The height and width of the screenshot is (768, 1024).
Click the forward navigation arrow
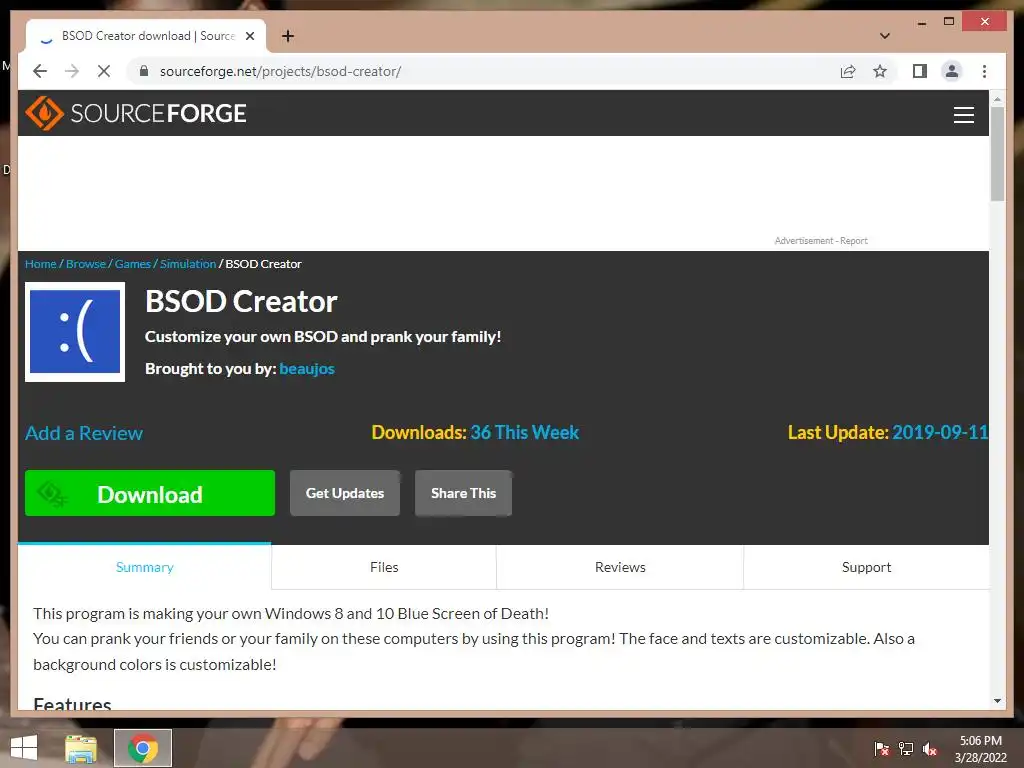pyautogui.click(x=72, y=71)
